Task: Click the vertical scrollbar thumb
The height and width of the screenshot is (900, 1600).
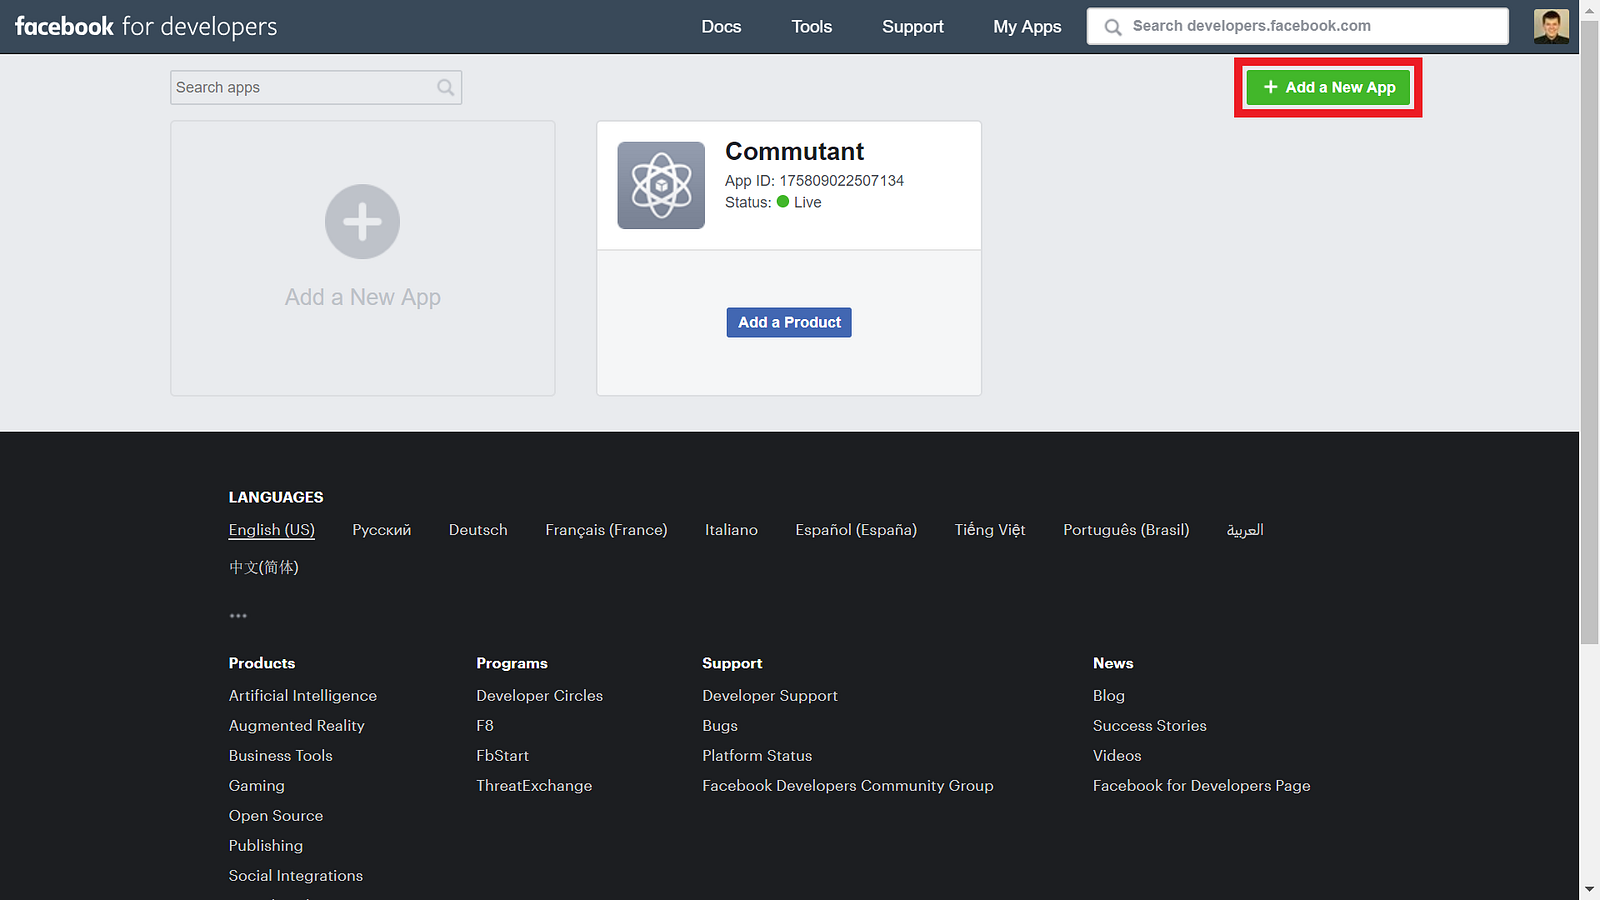Action: [1590, 332]
